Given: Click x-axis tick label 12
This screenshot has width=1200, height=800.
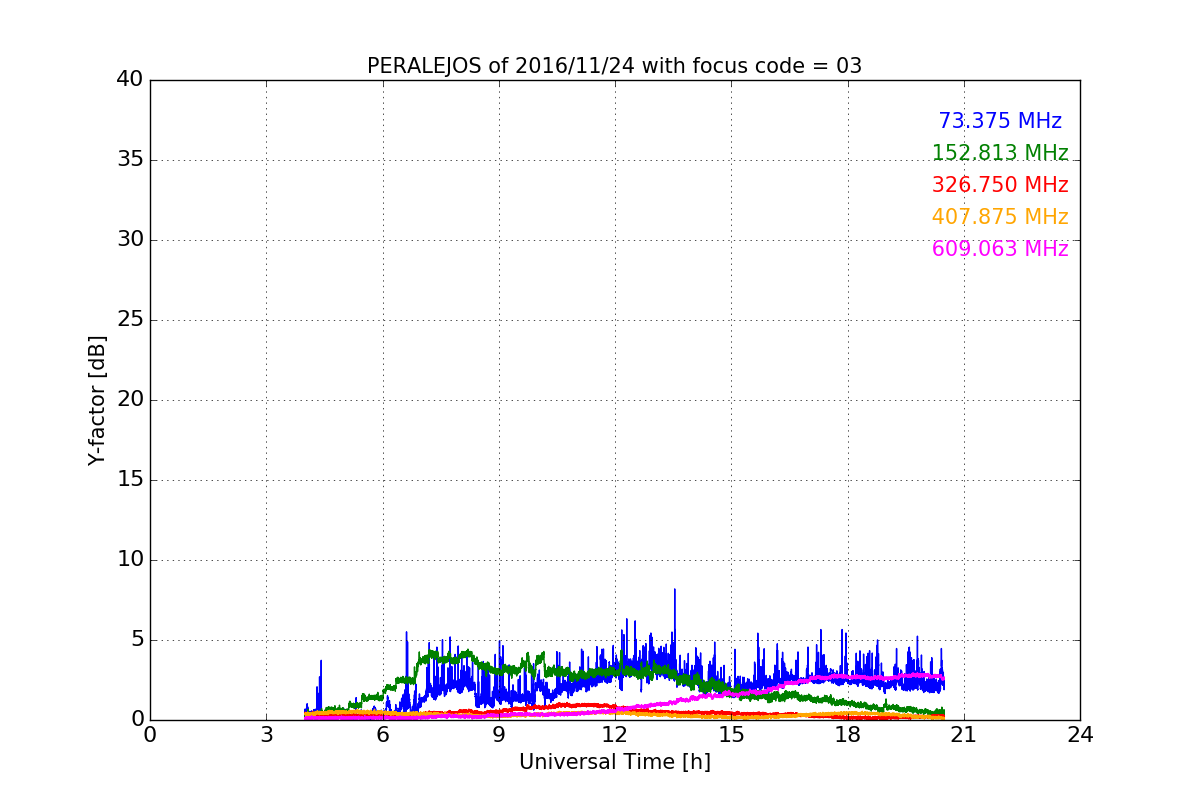Looking at the screenshot, I should [615, 735].
